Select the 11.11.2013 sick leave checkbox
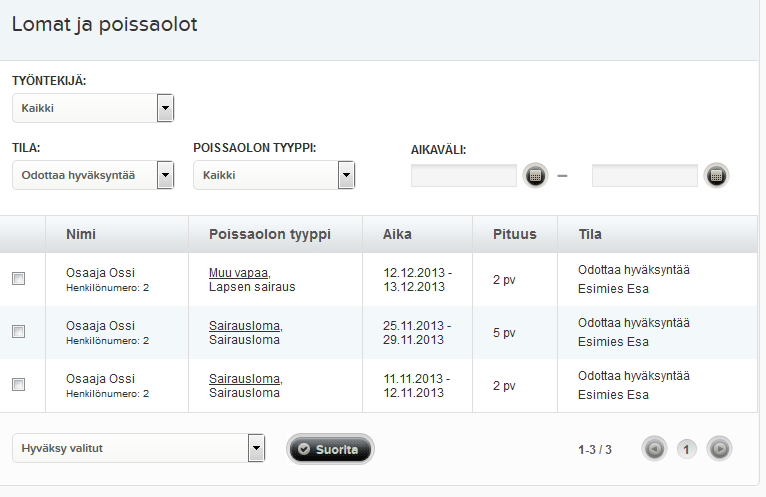766x497 pixels. 18,385
